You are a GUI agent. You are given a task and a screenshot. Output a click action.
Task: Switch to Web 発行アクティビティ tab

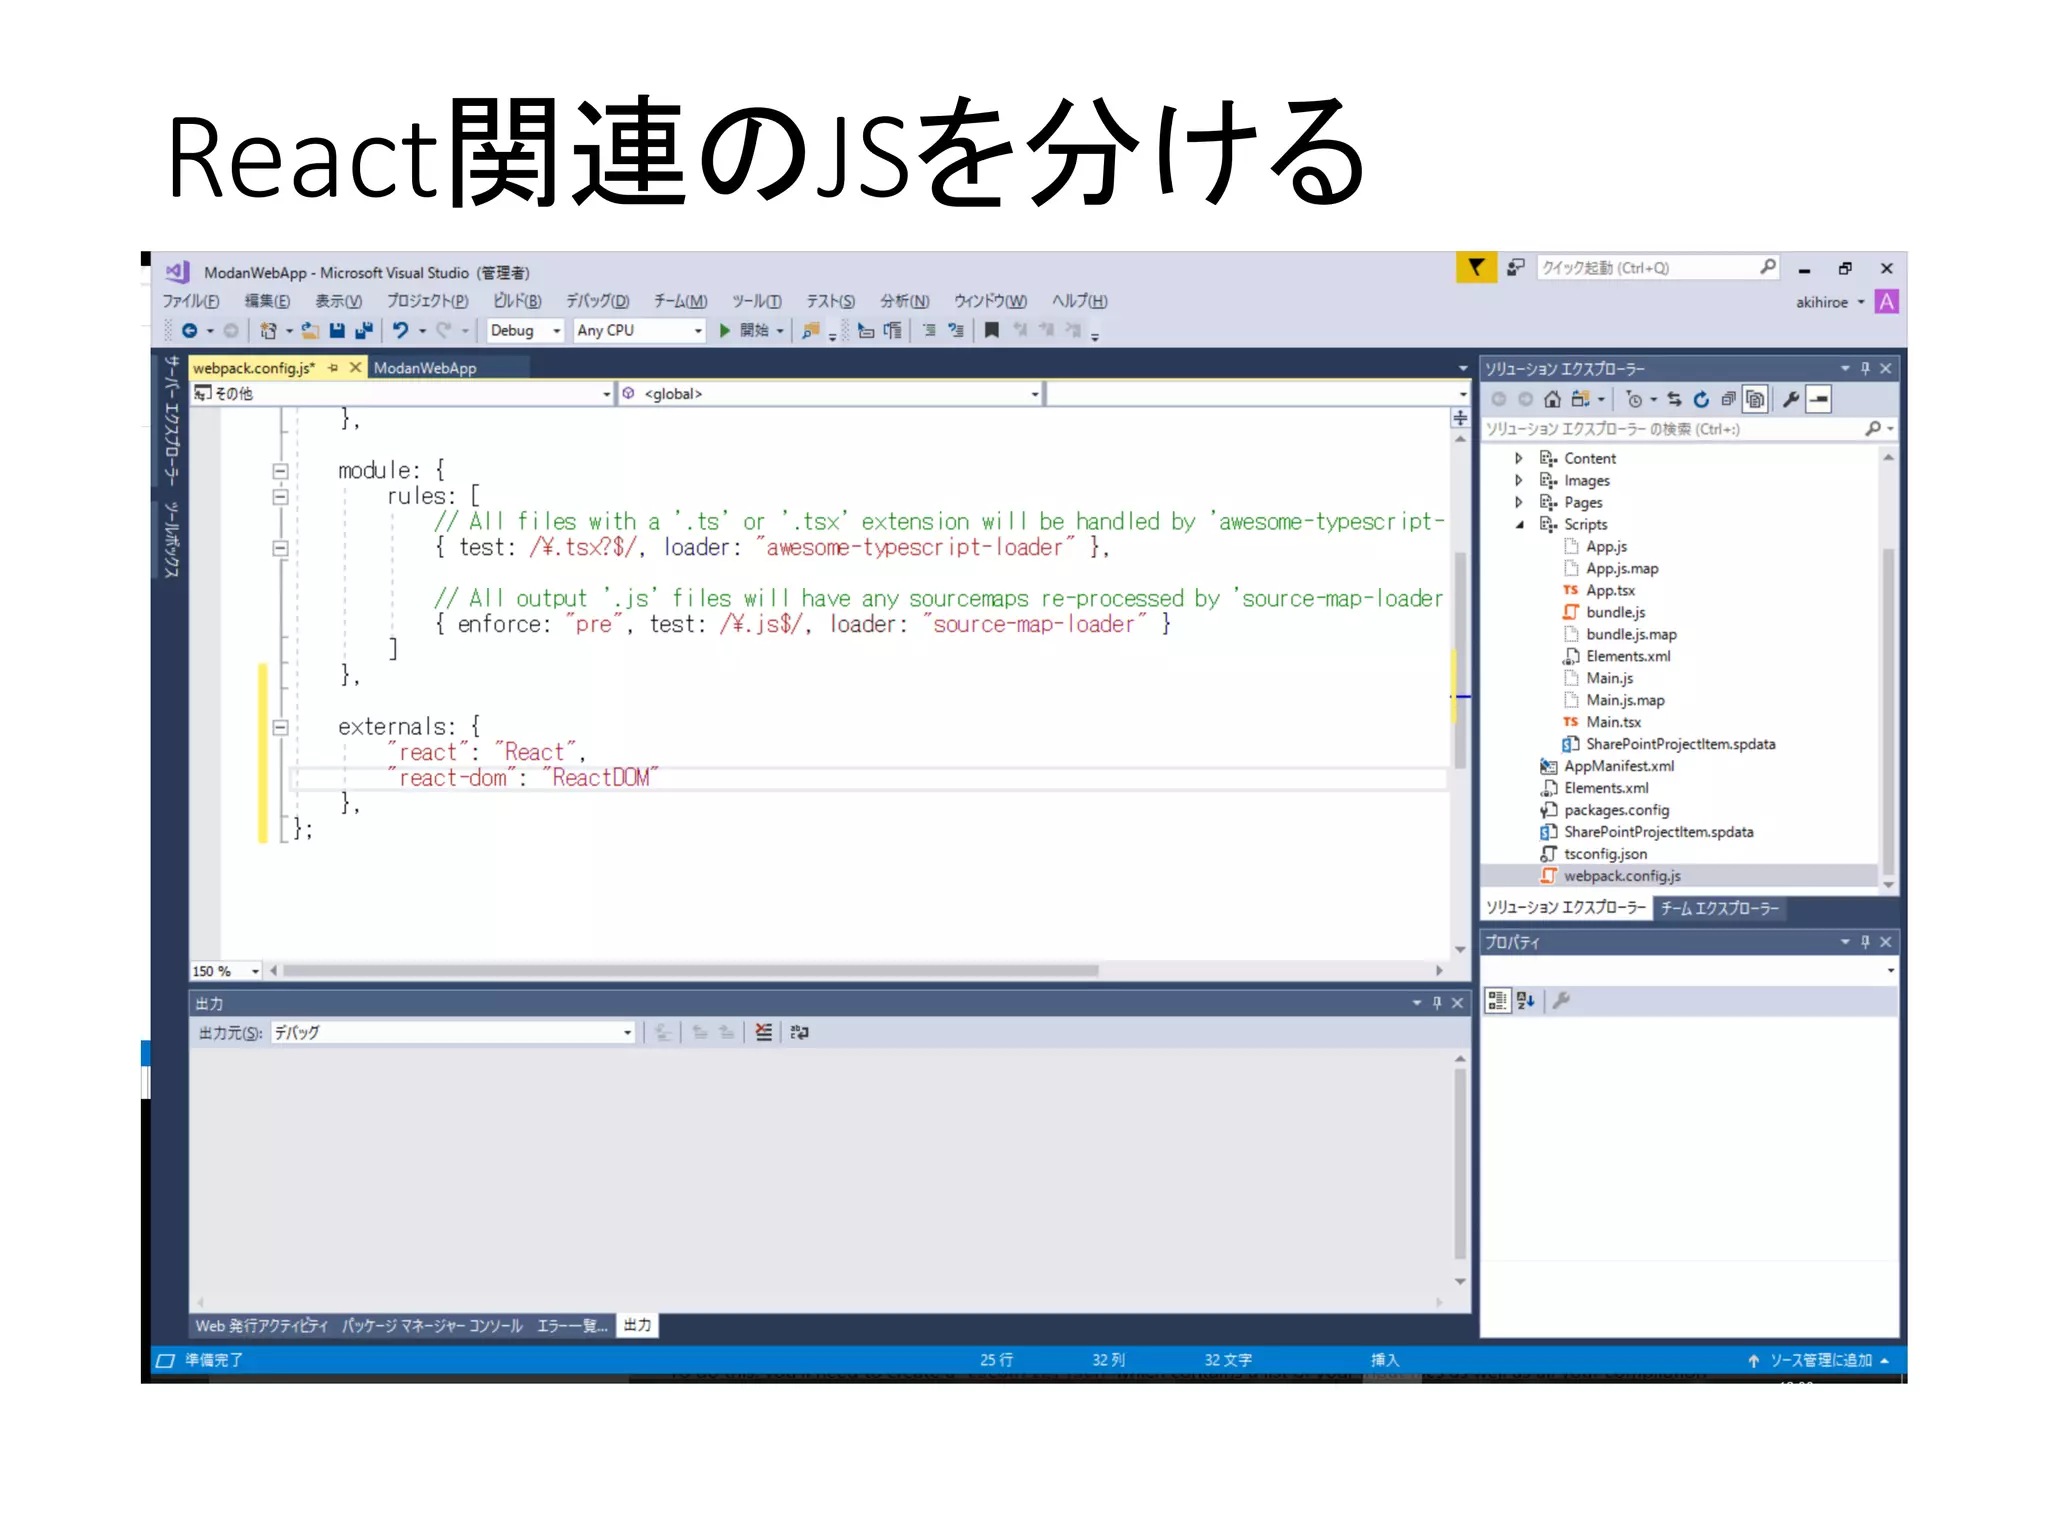coord(261,1326)
